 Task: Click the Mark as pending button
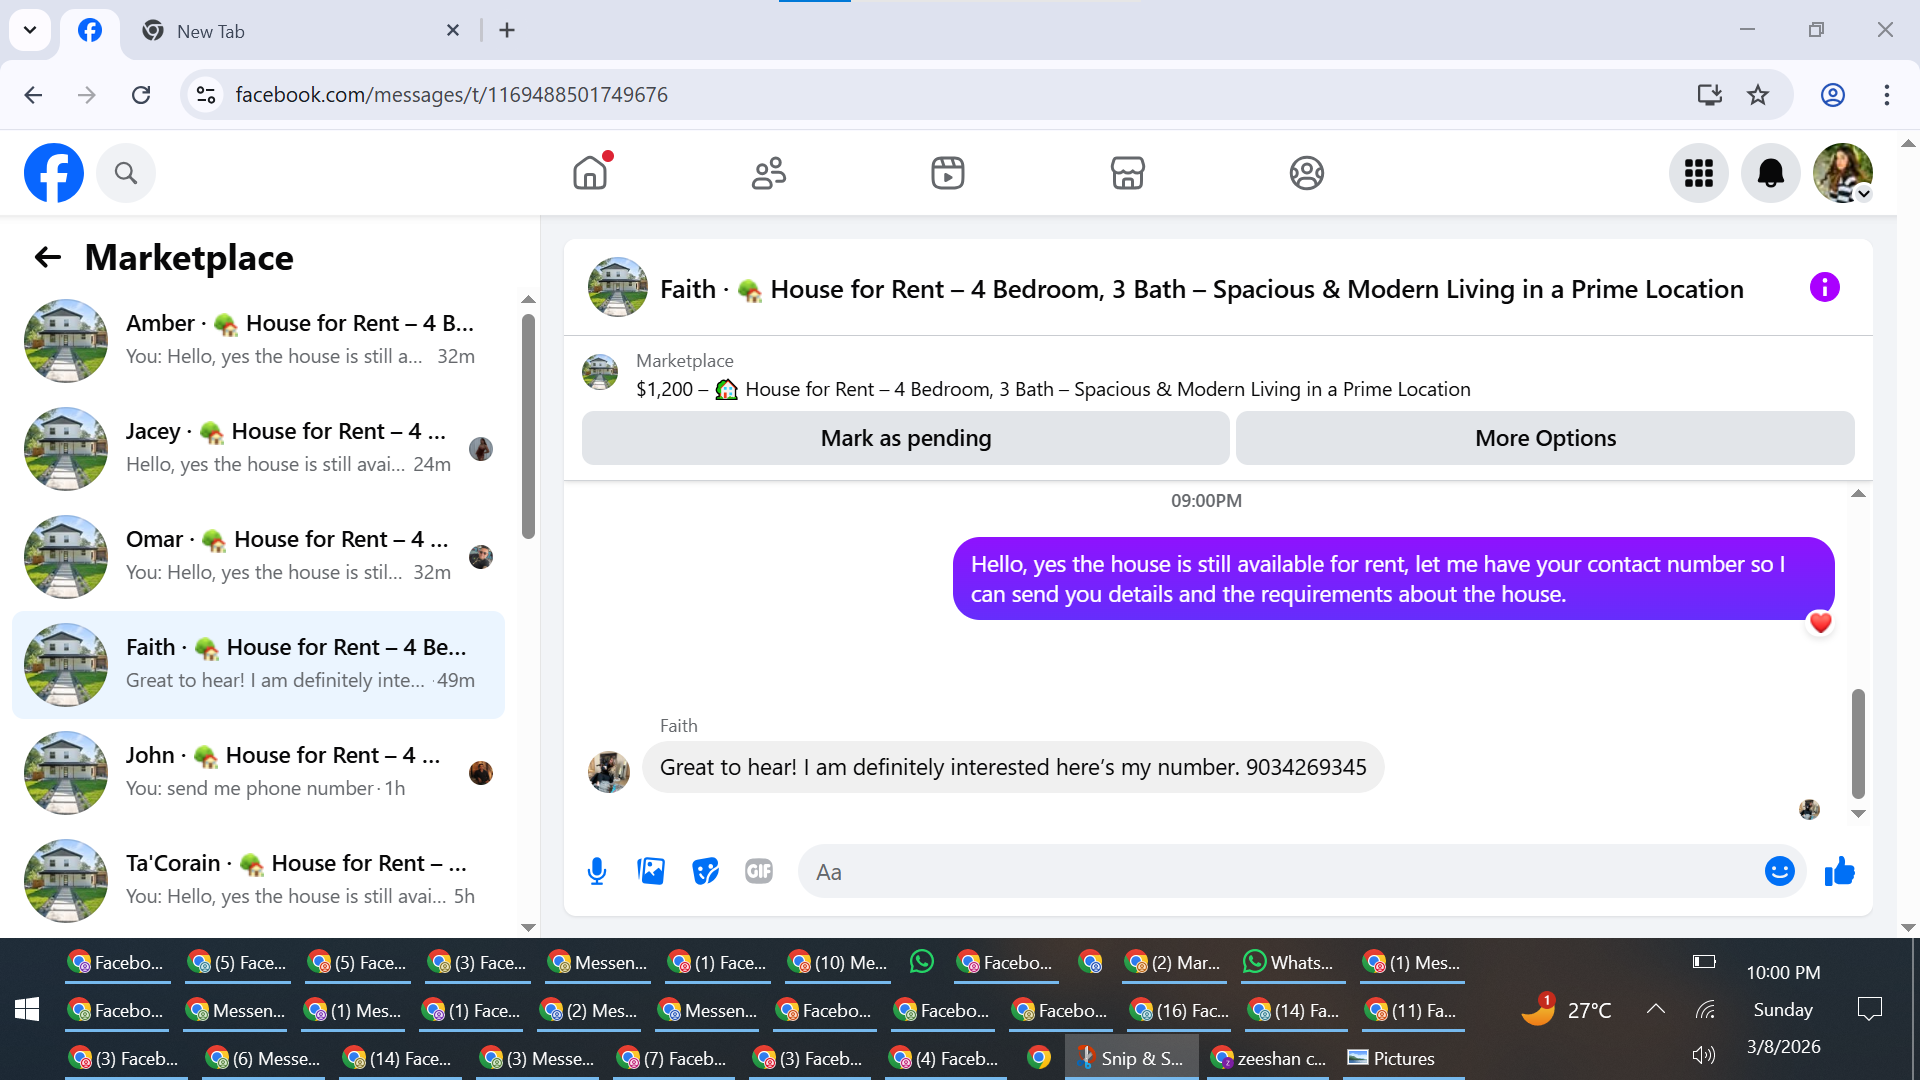(x=905, y=438)
